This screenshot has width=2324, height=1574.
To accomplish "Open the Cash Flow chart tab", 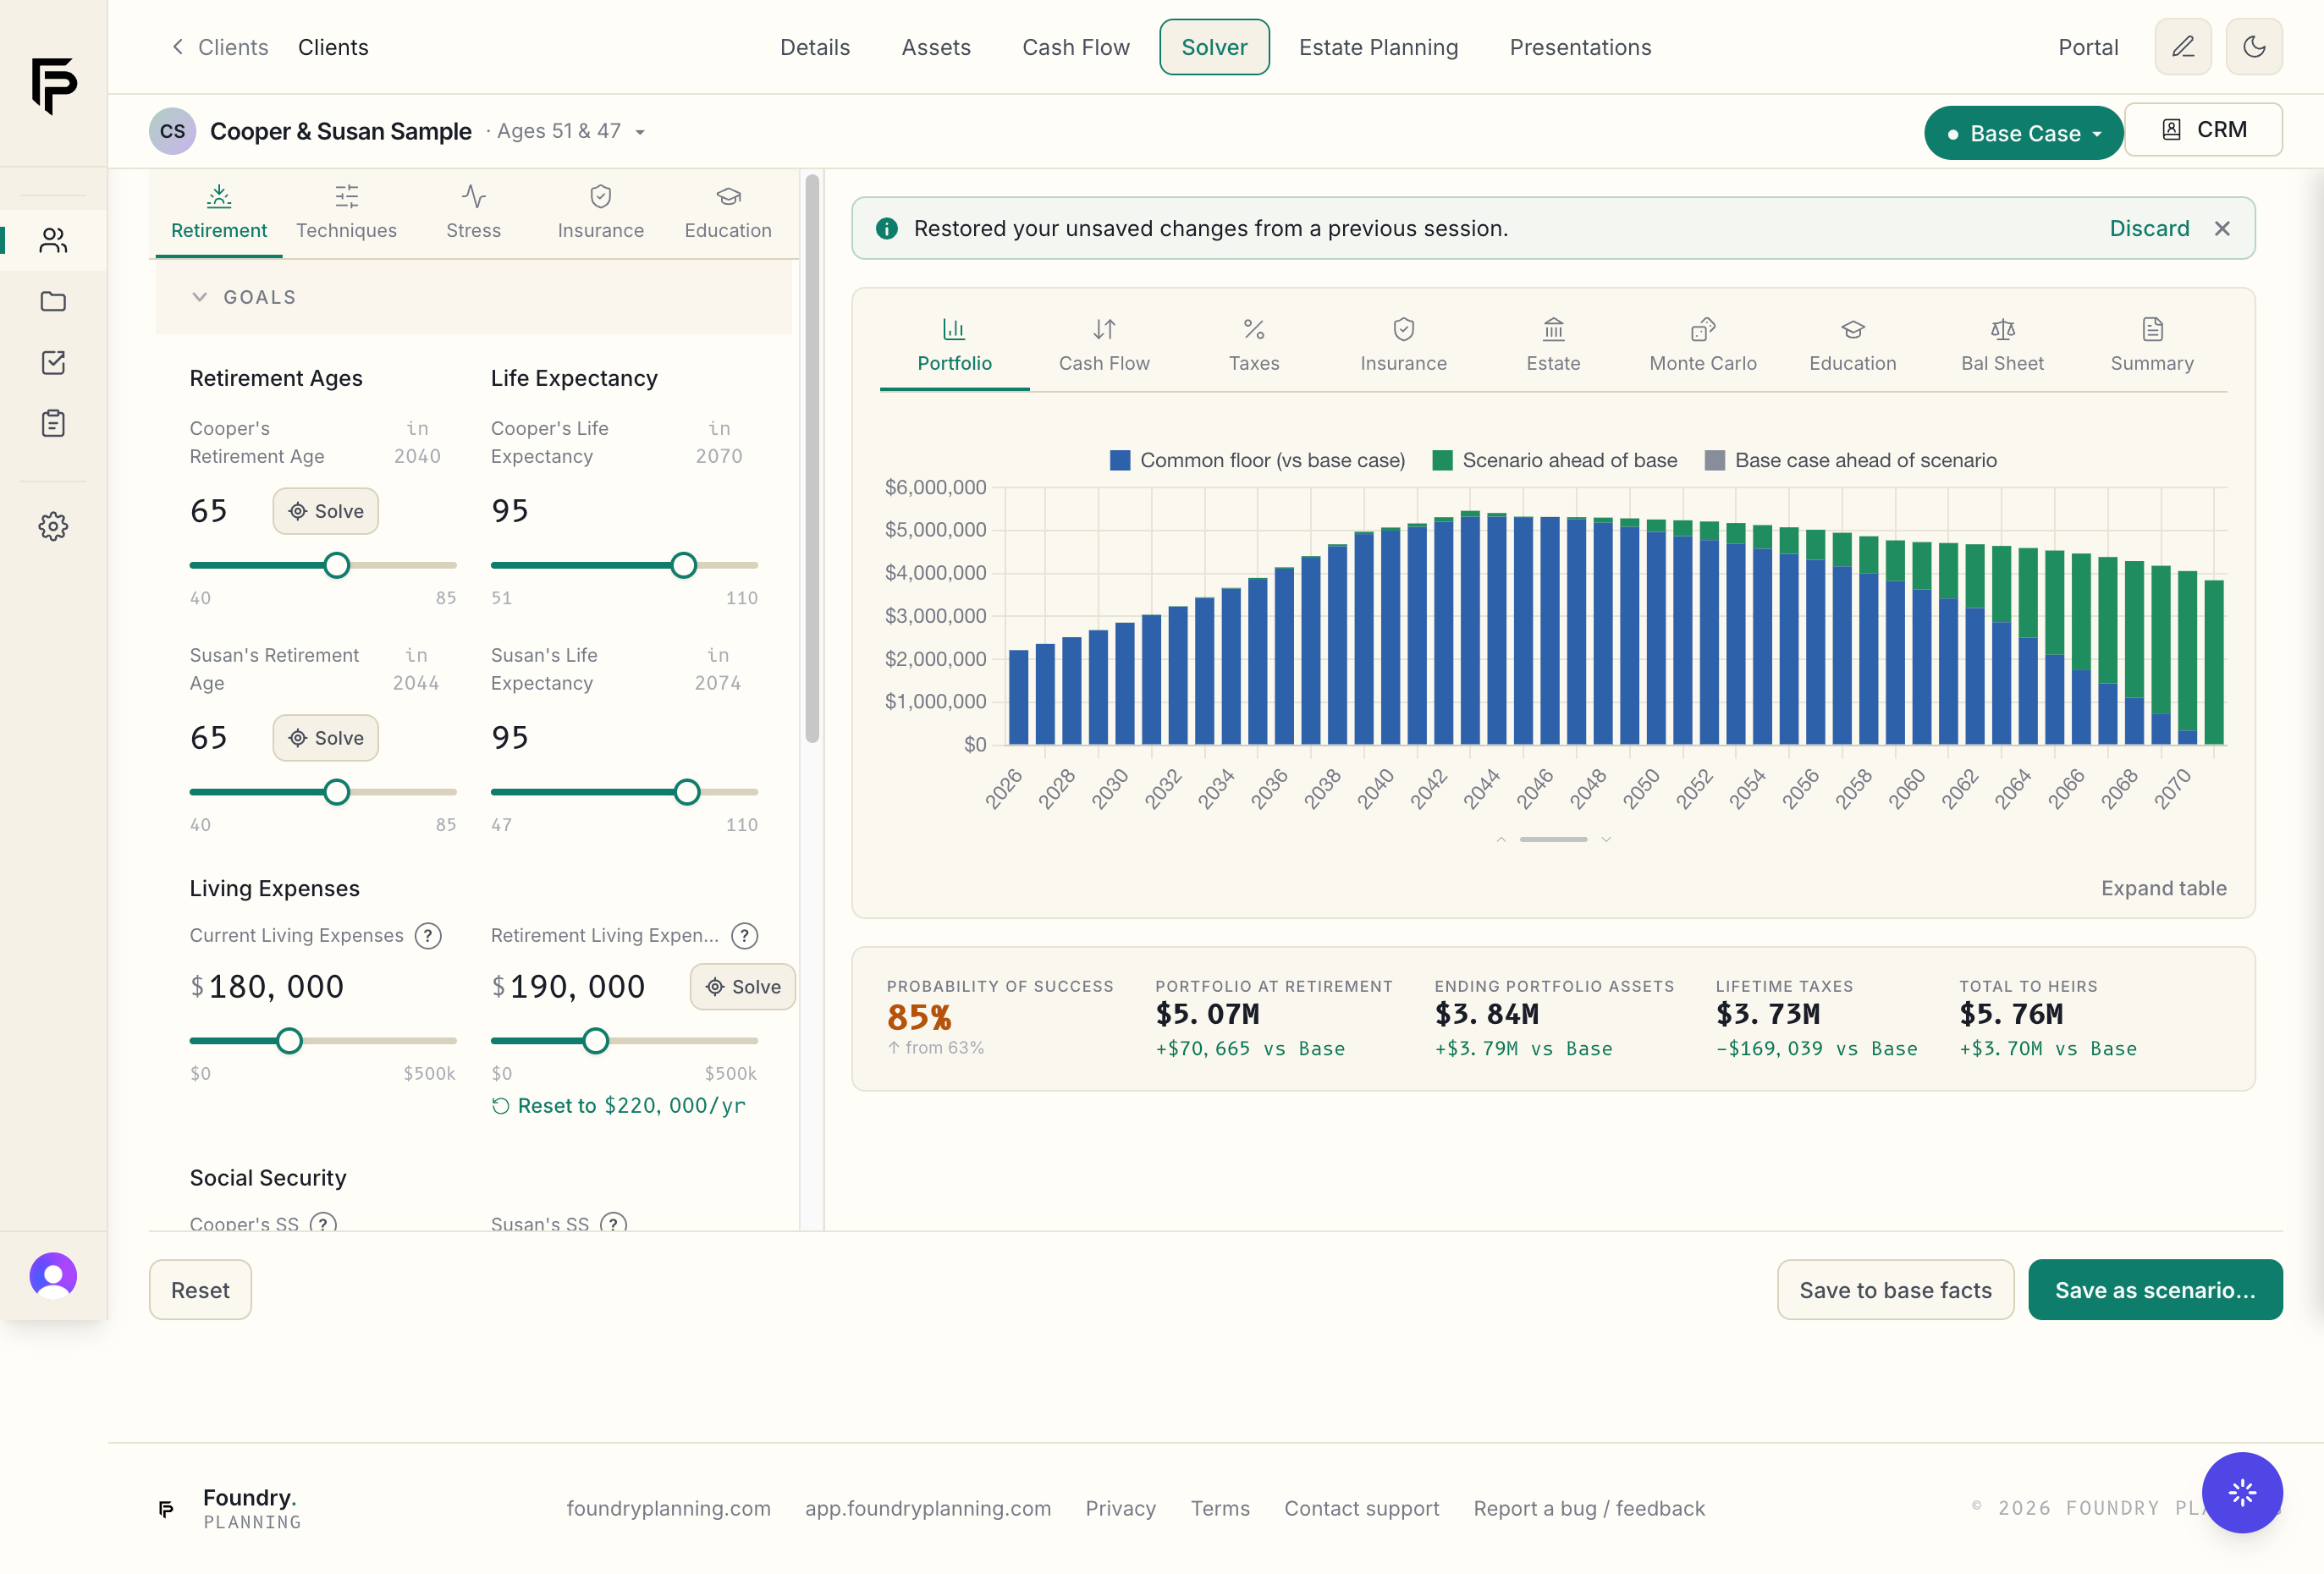I will pyautogui.click(x=1104, y=346).
